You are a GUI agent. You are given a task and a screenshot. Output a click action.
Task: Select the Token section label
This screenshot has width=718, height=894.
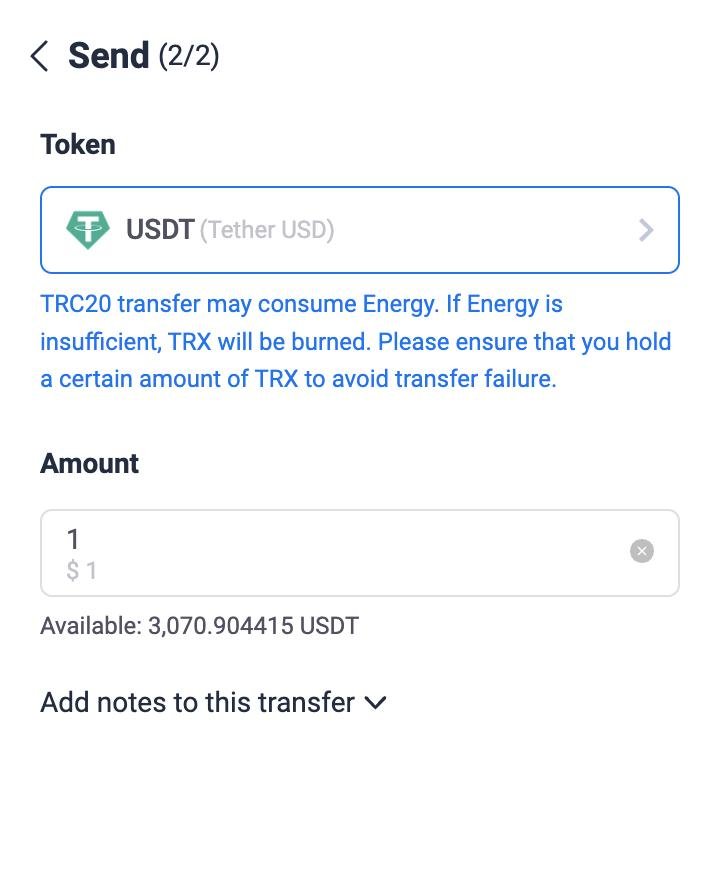pos(77,144)
